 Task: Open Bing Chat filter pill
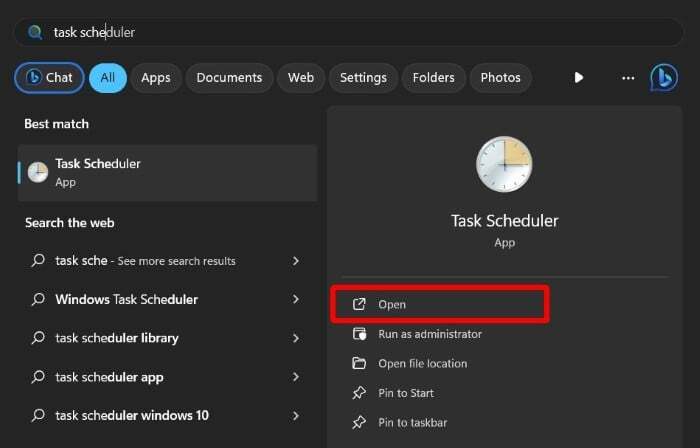49,78
